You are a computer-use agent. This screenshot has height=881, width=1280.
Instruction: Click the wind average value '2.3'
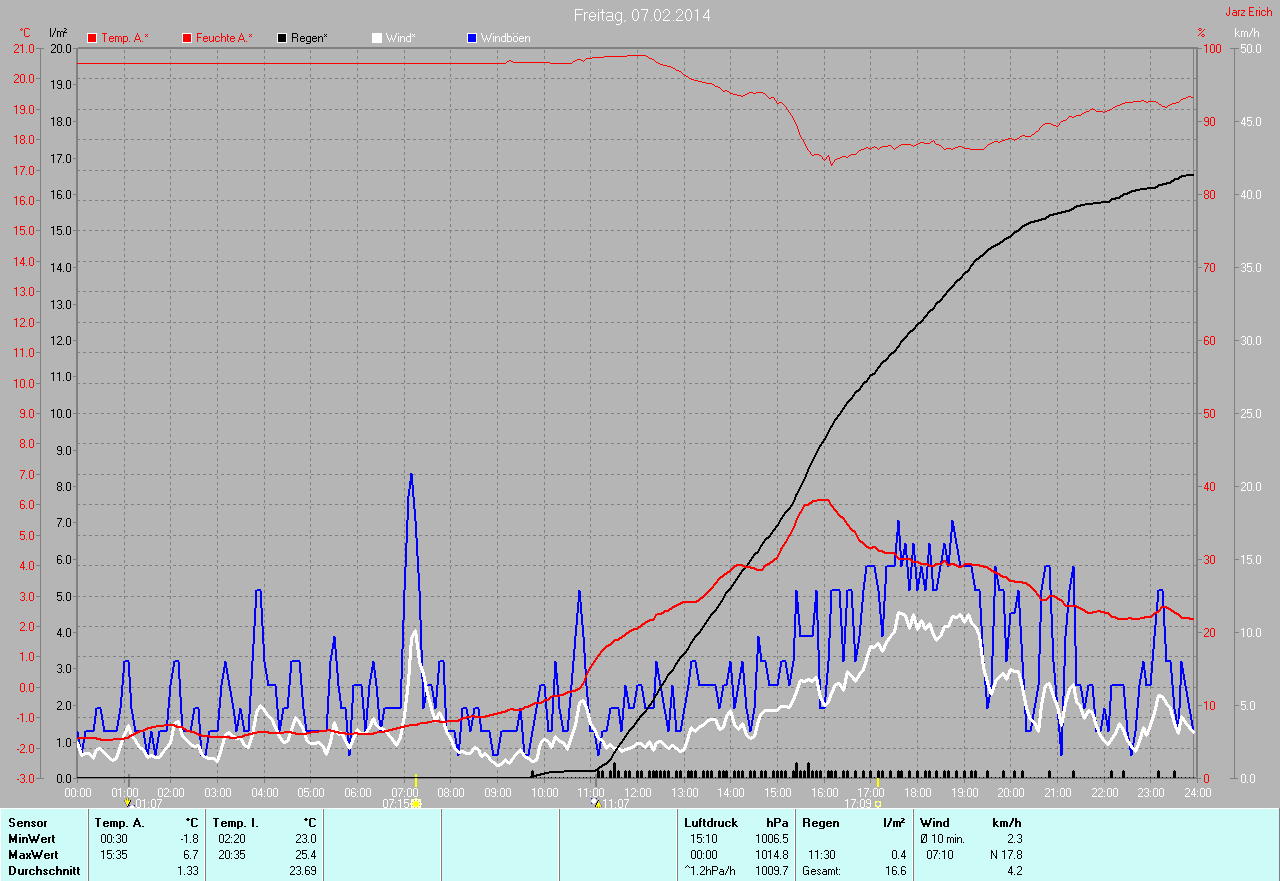[x=1014, y=839]
